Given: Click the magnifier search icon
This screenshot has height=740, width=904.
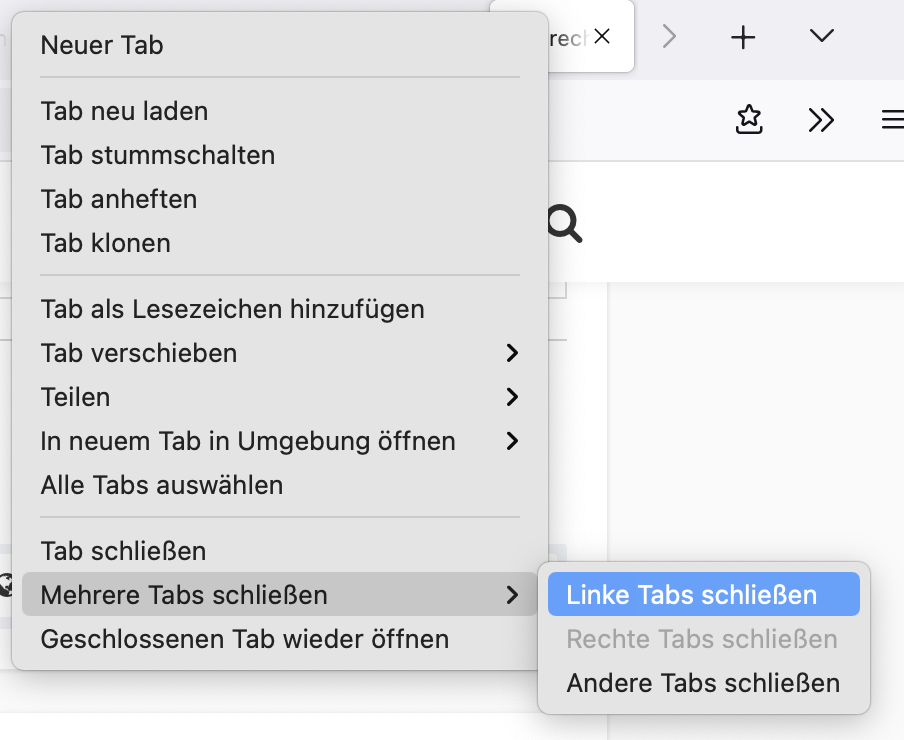Looking at the screenshot, I should tap(565, 224).
